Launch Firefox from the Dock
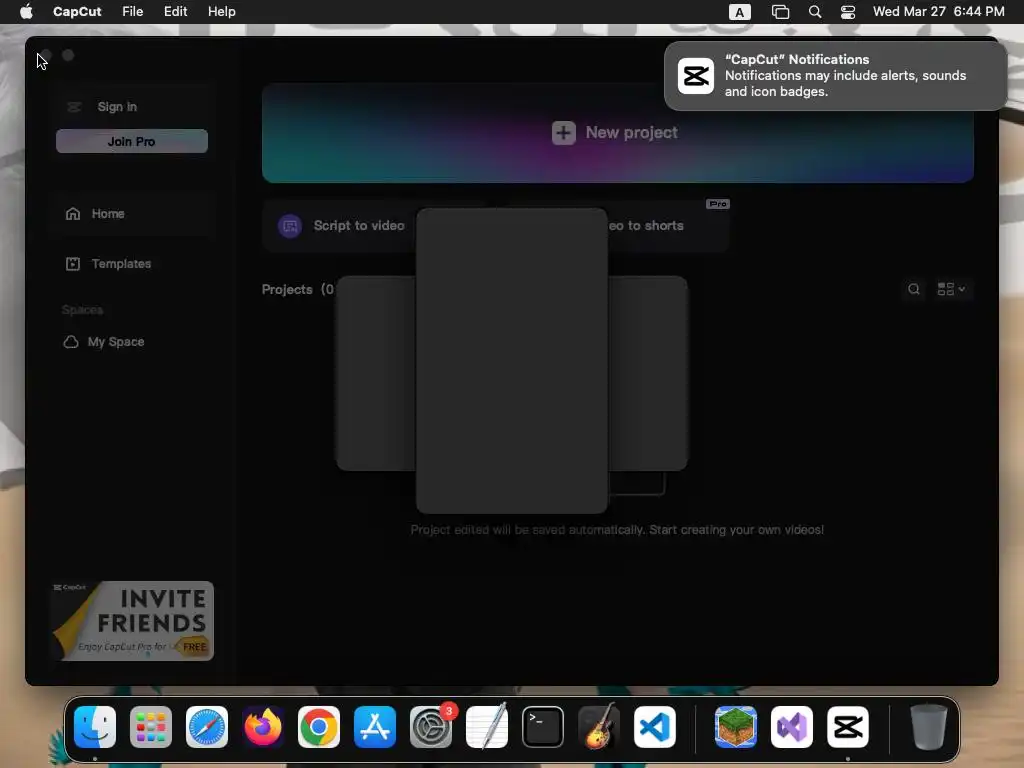1024x768 pixels. [x=263, y=727]
